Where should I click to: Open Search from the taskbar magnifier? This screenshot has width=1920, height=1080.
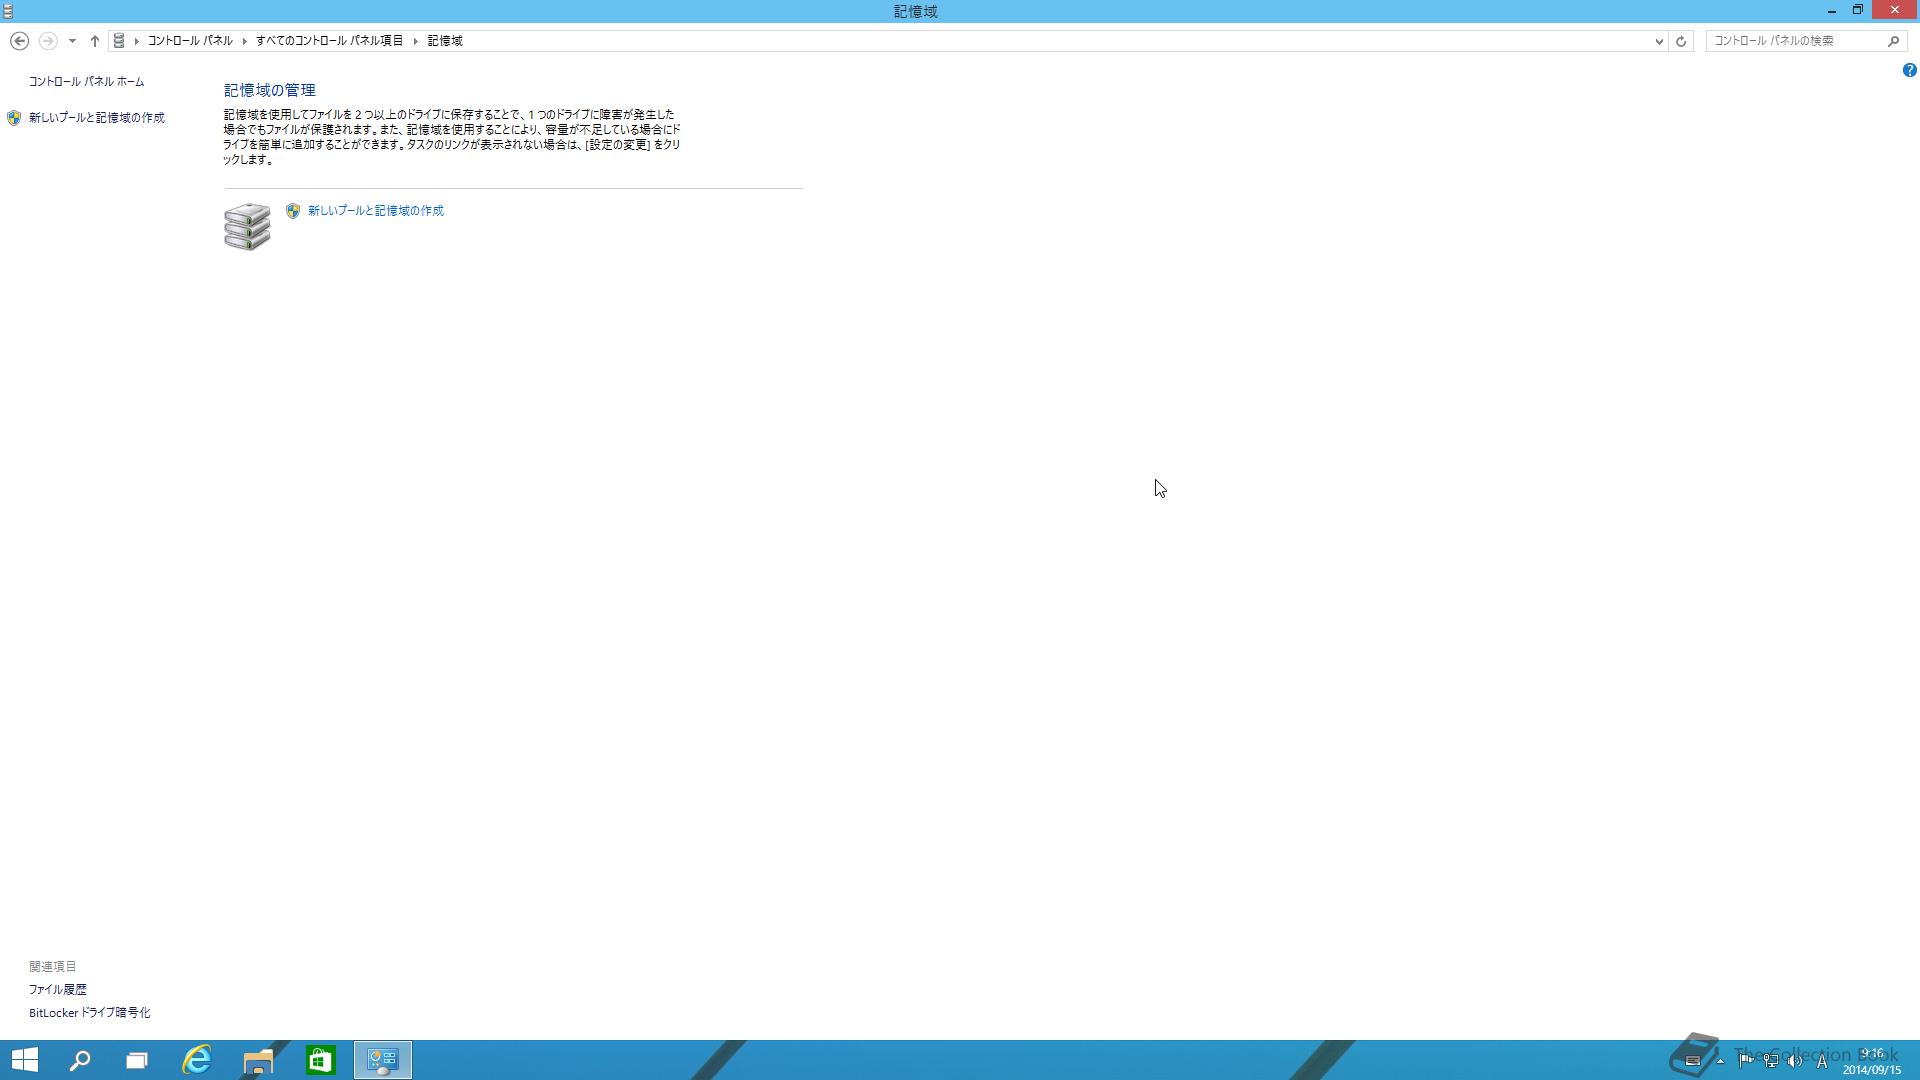point(80,1060)
